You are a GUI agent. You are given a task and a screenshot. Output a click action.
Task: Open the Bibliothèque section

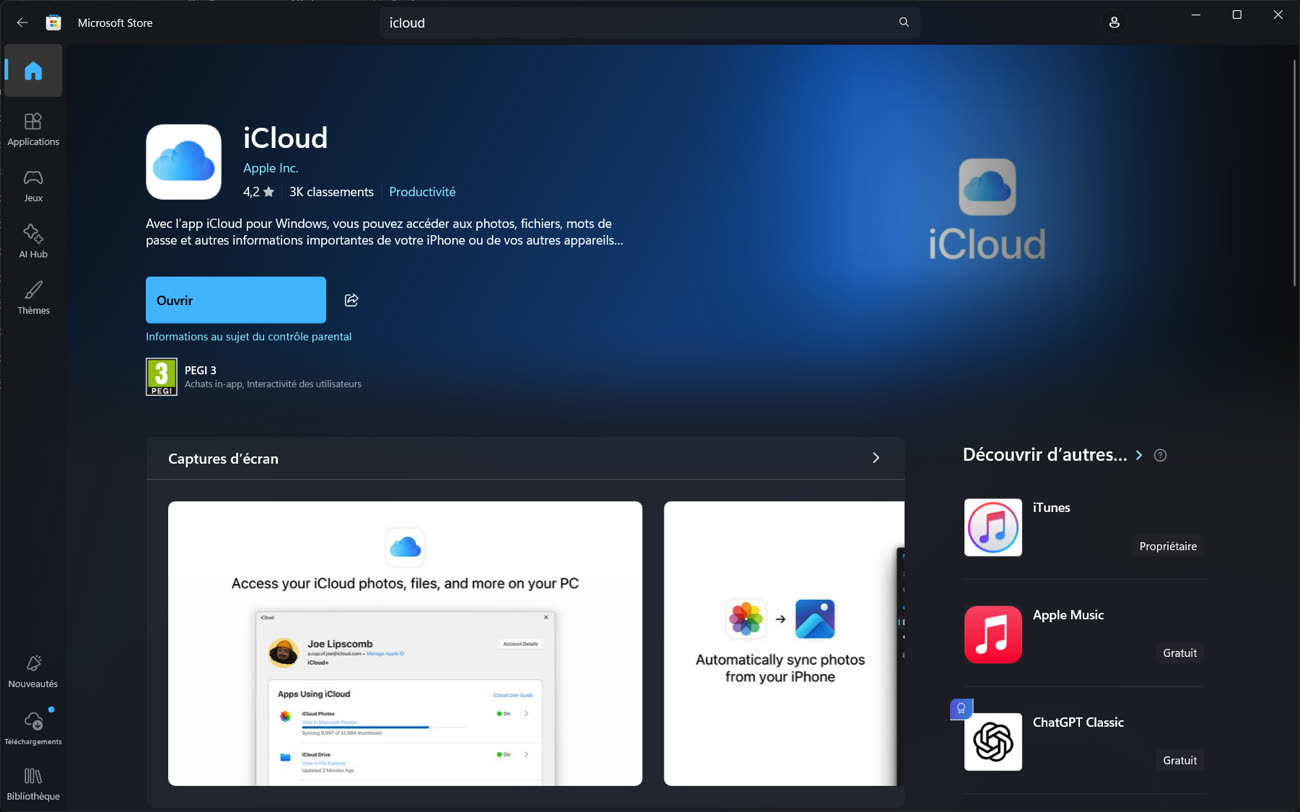(33, 784)
